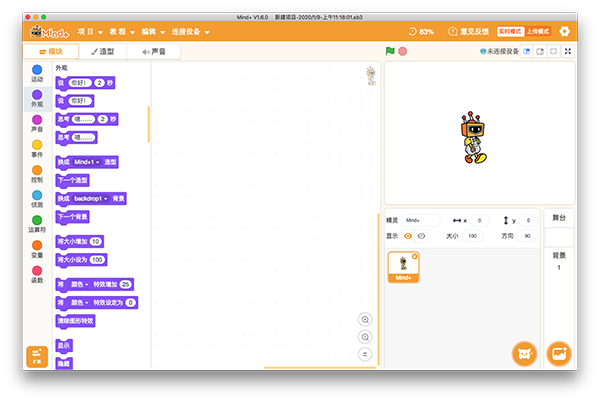Select the 声音 sound category
Image resolution: width=600 pixels, height=402 pixels.
tap(37, 124)
